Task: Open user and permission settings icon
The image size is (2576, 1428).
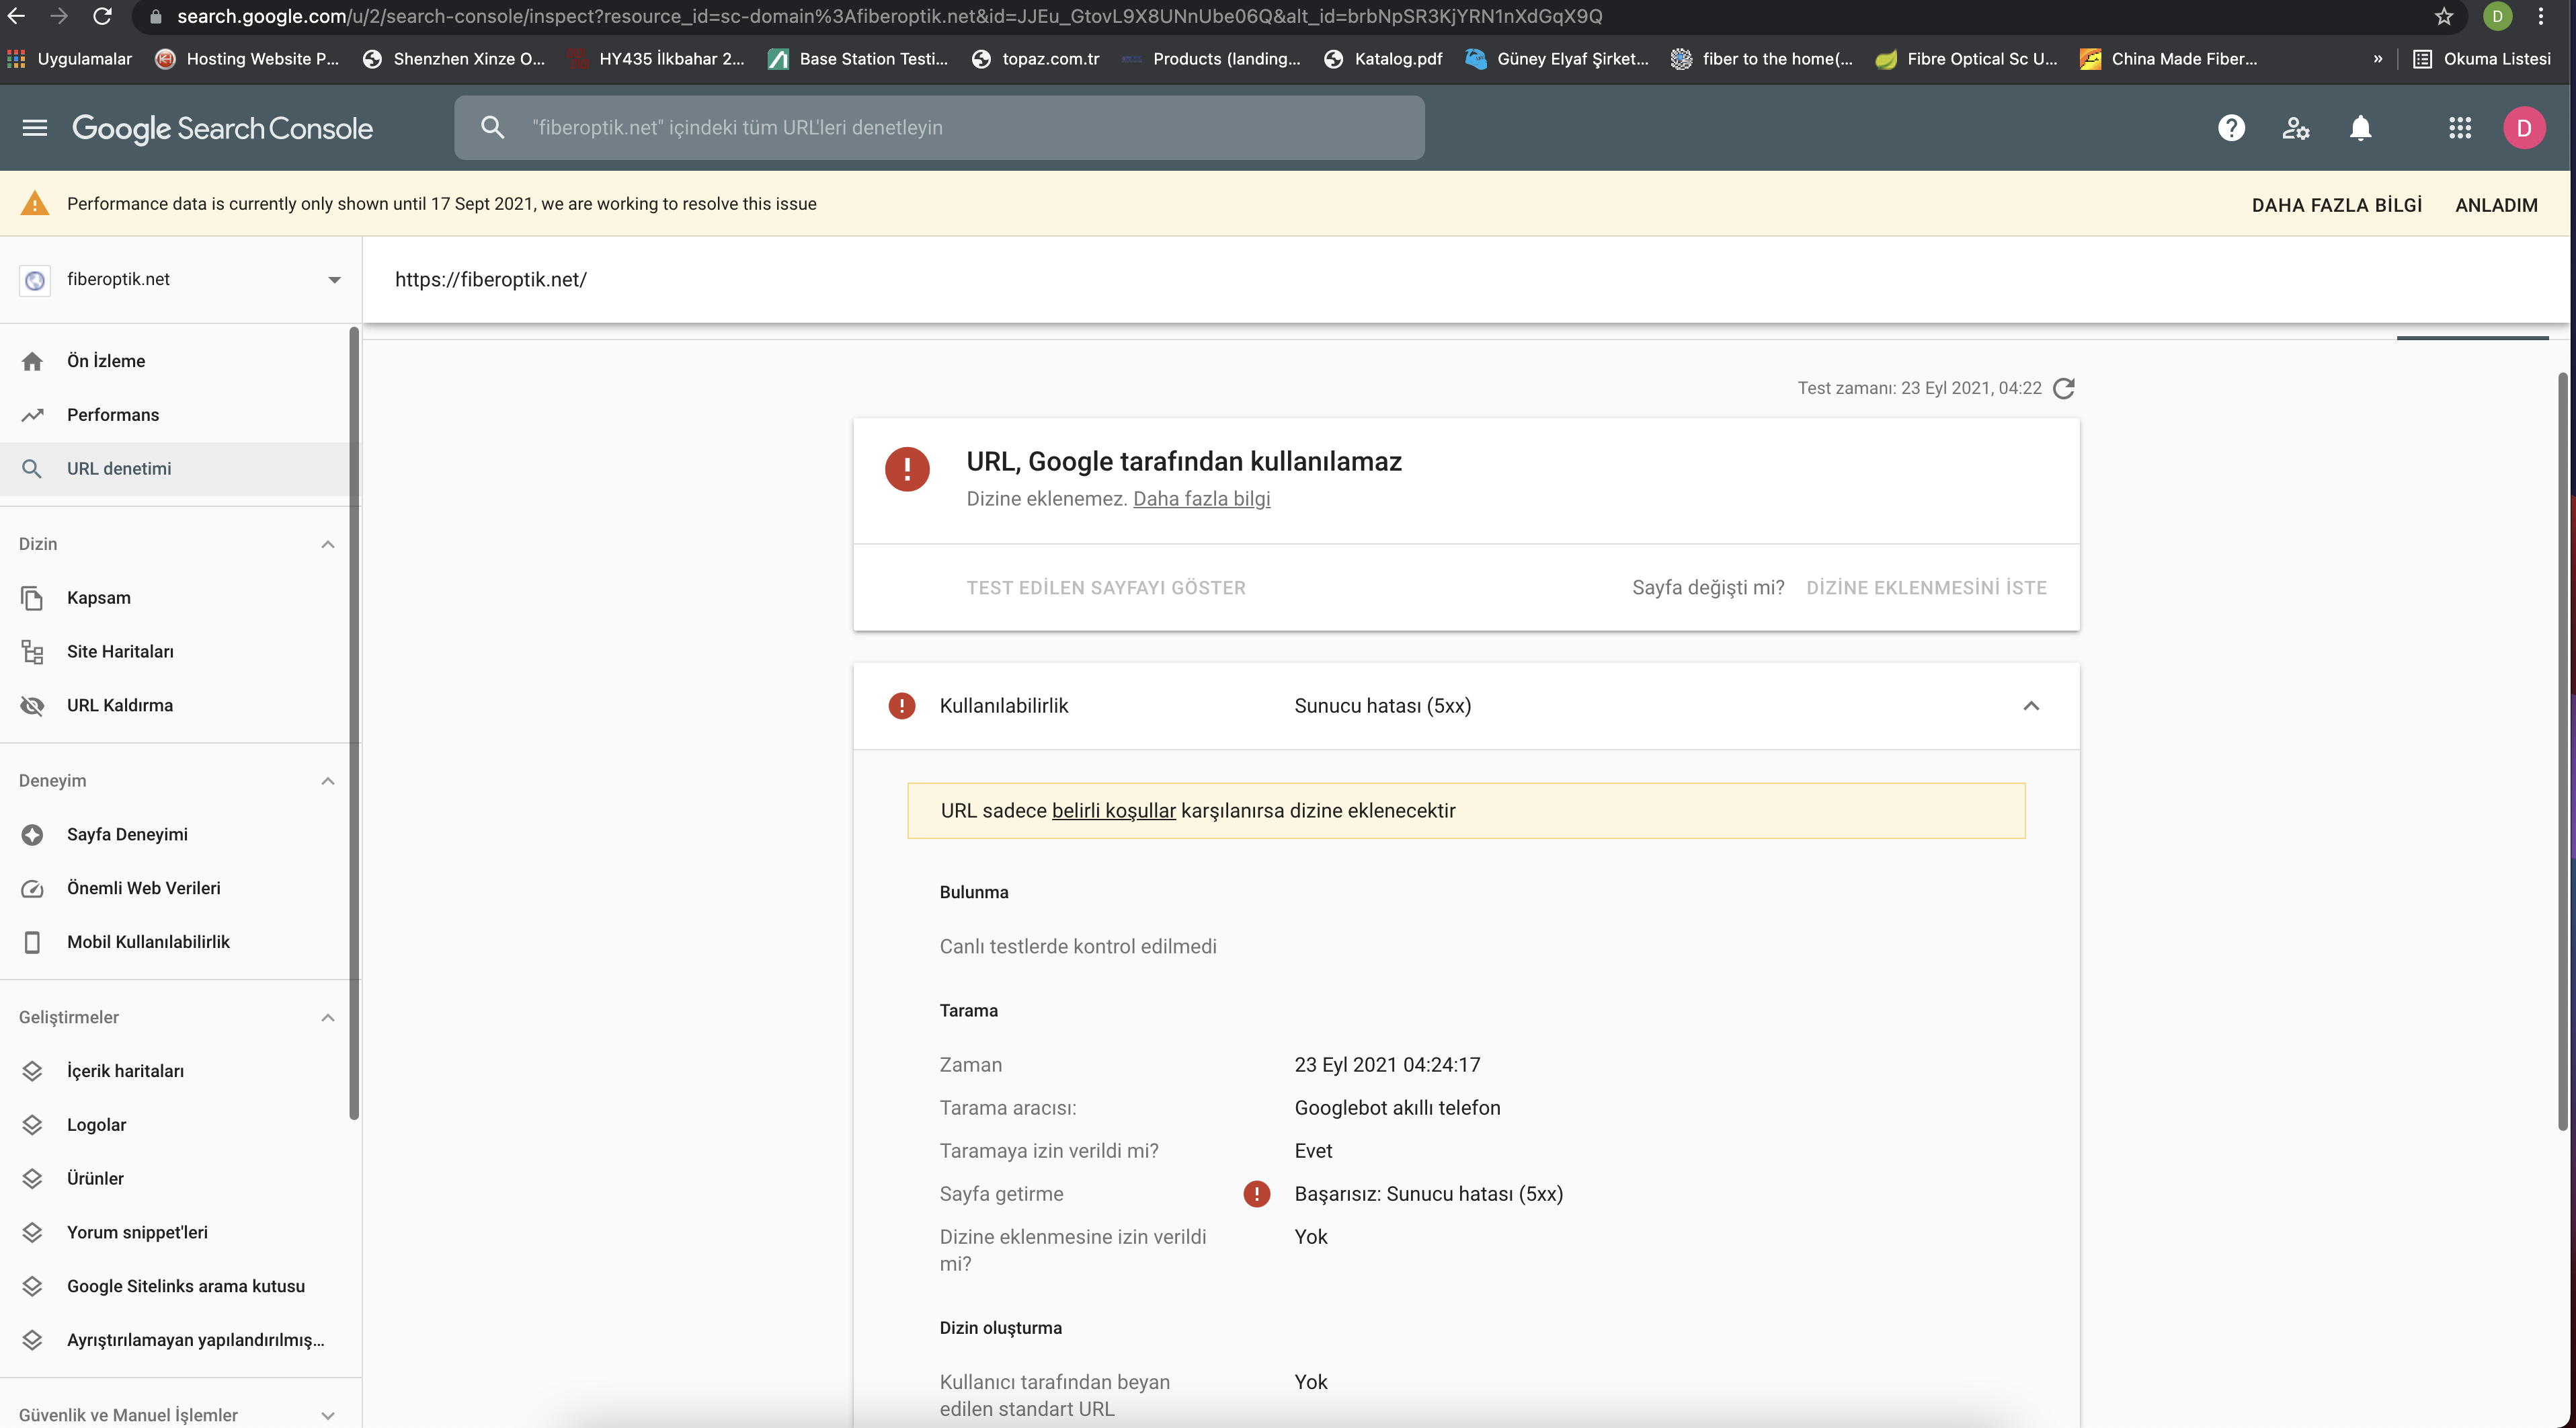Action: [x=2296, y=128]
